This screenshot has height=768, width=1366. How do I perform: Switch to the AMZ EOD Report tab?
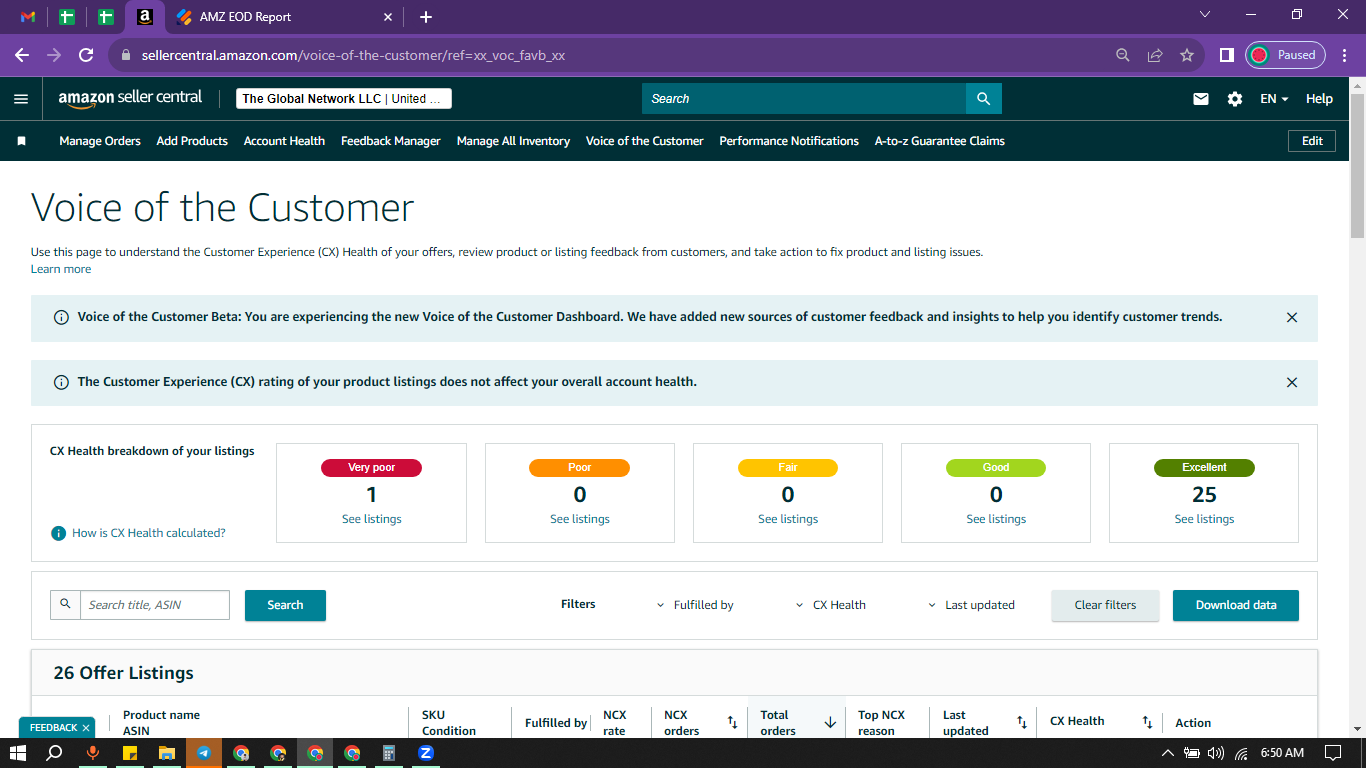(x=285, y=17)
